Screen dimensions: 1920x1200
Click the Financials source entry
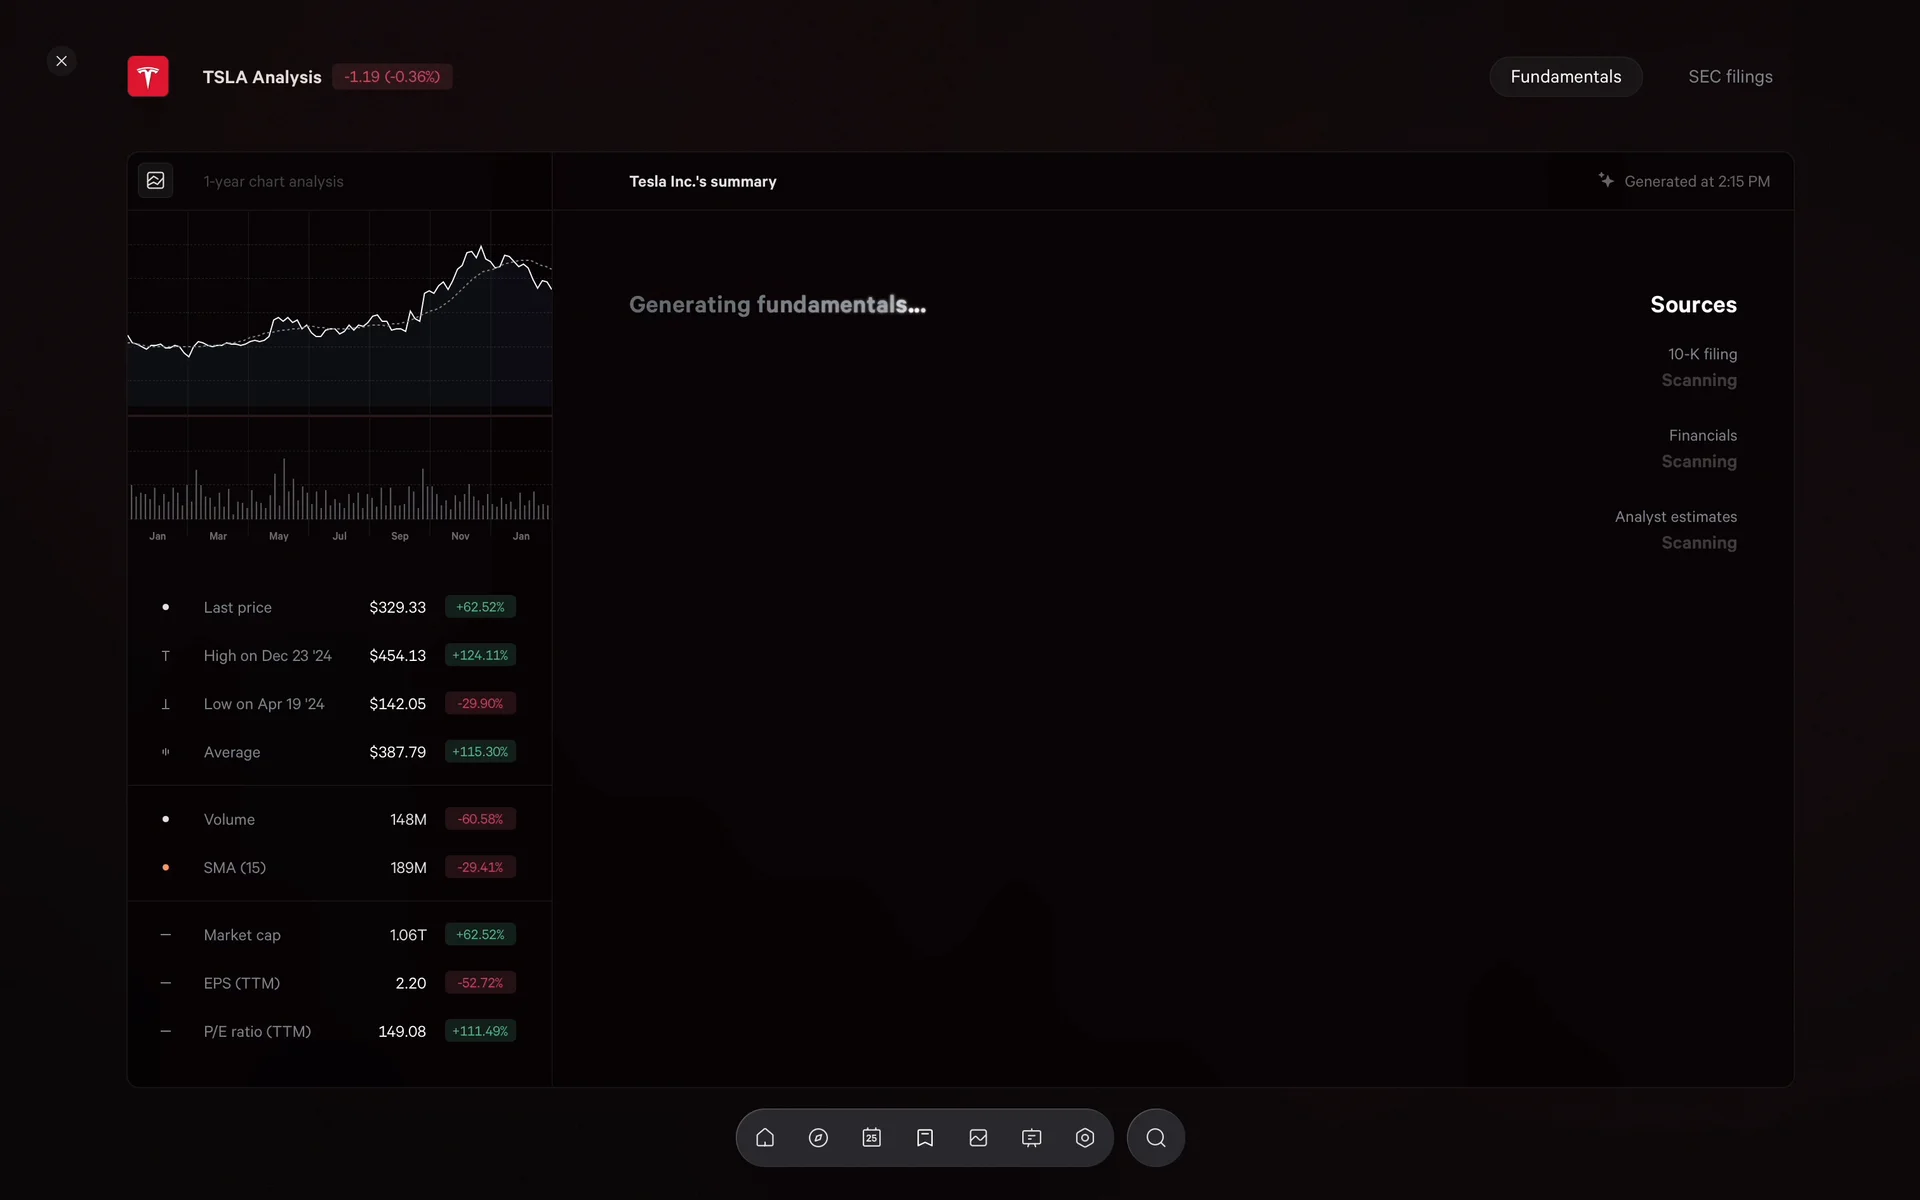click(x=1702, y=436)
